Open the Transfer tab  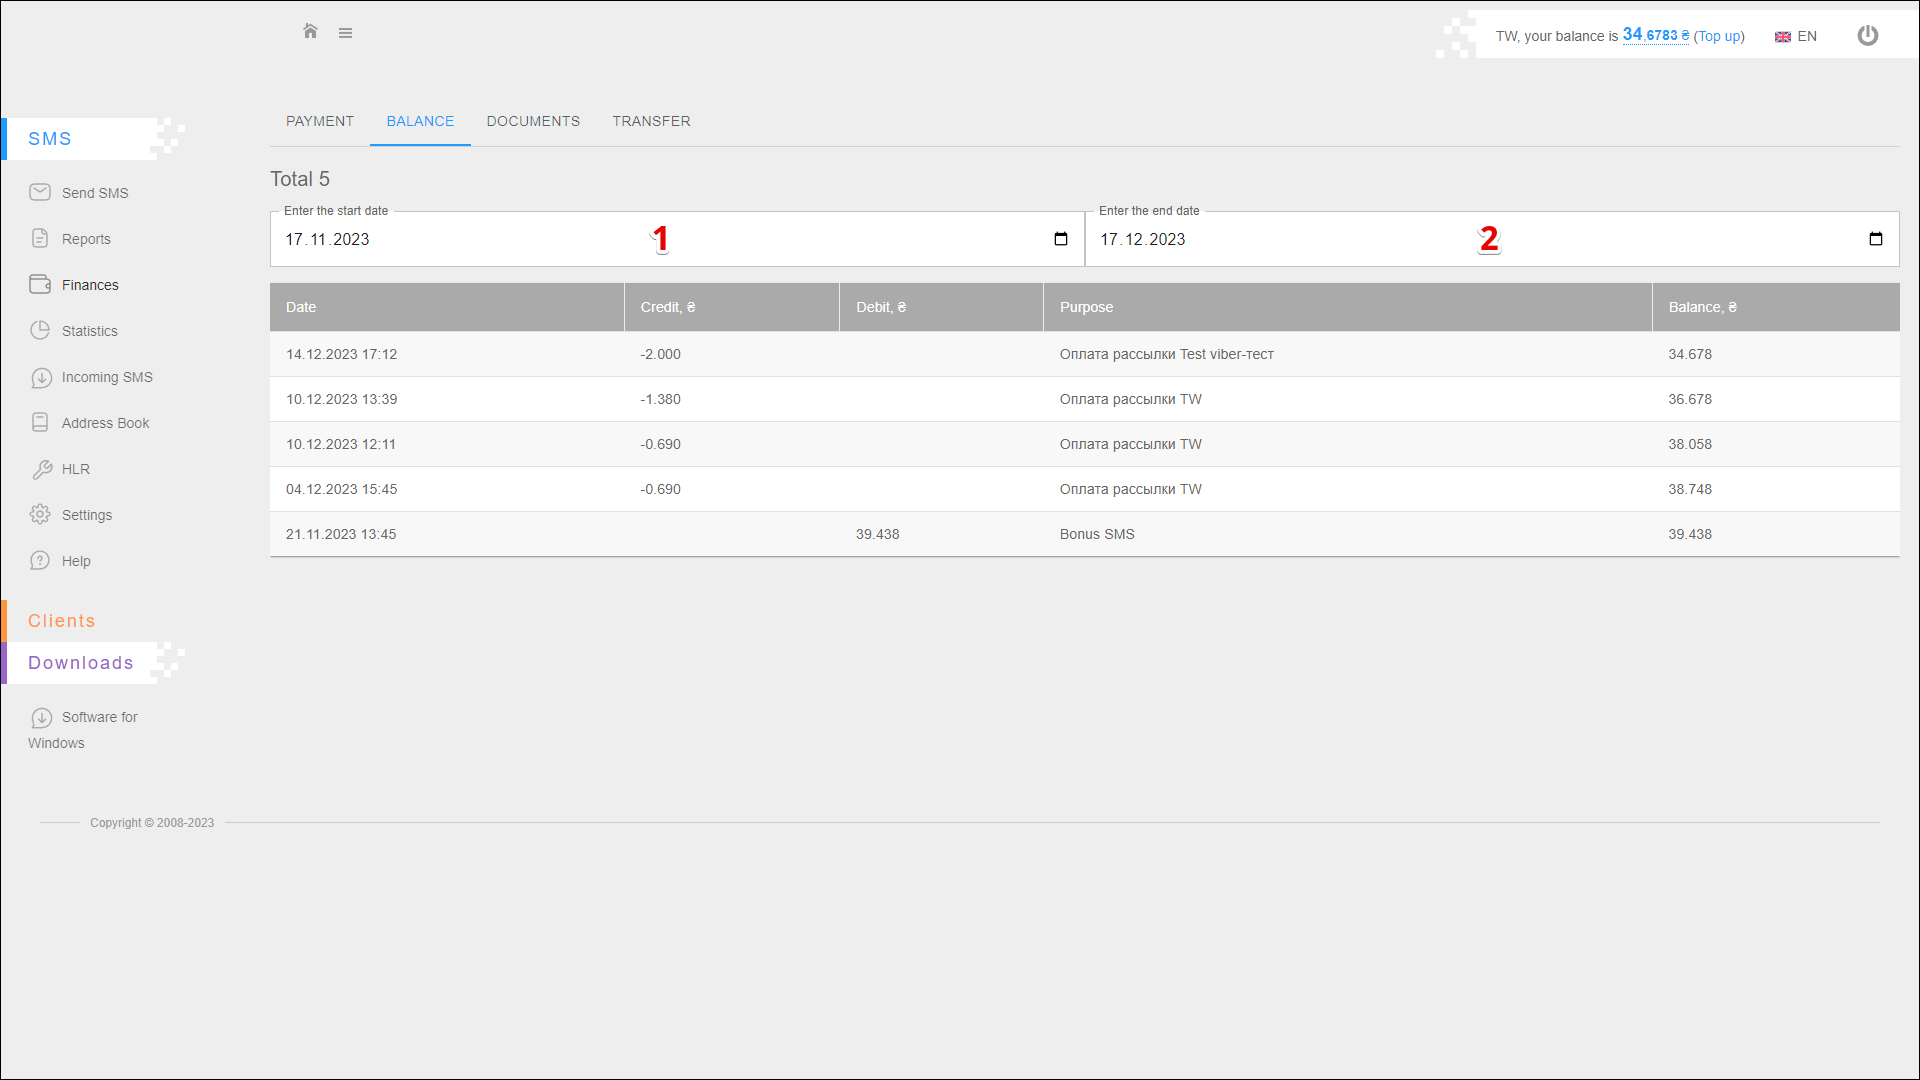[651, 121]
